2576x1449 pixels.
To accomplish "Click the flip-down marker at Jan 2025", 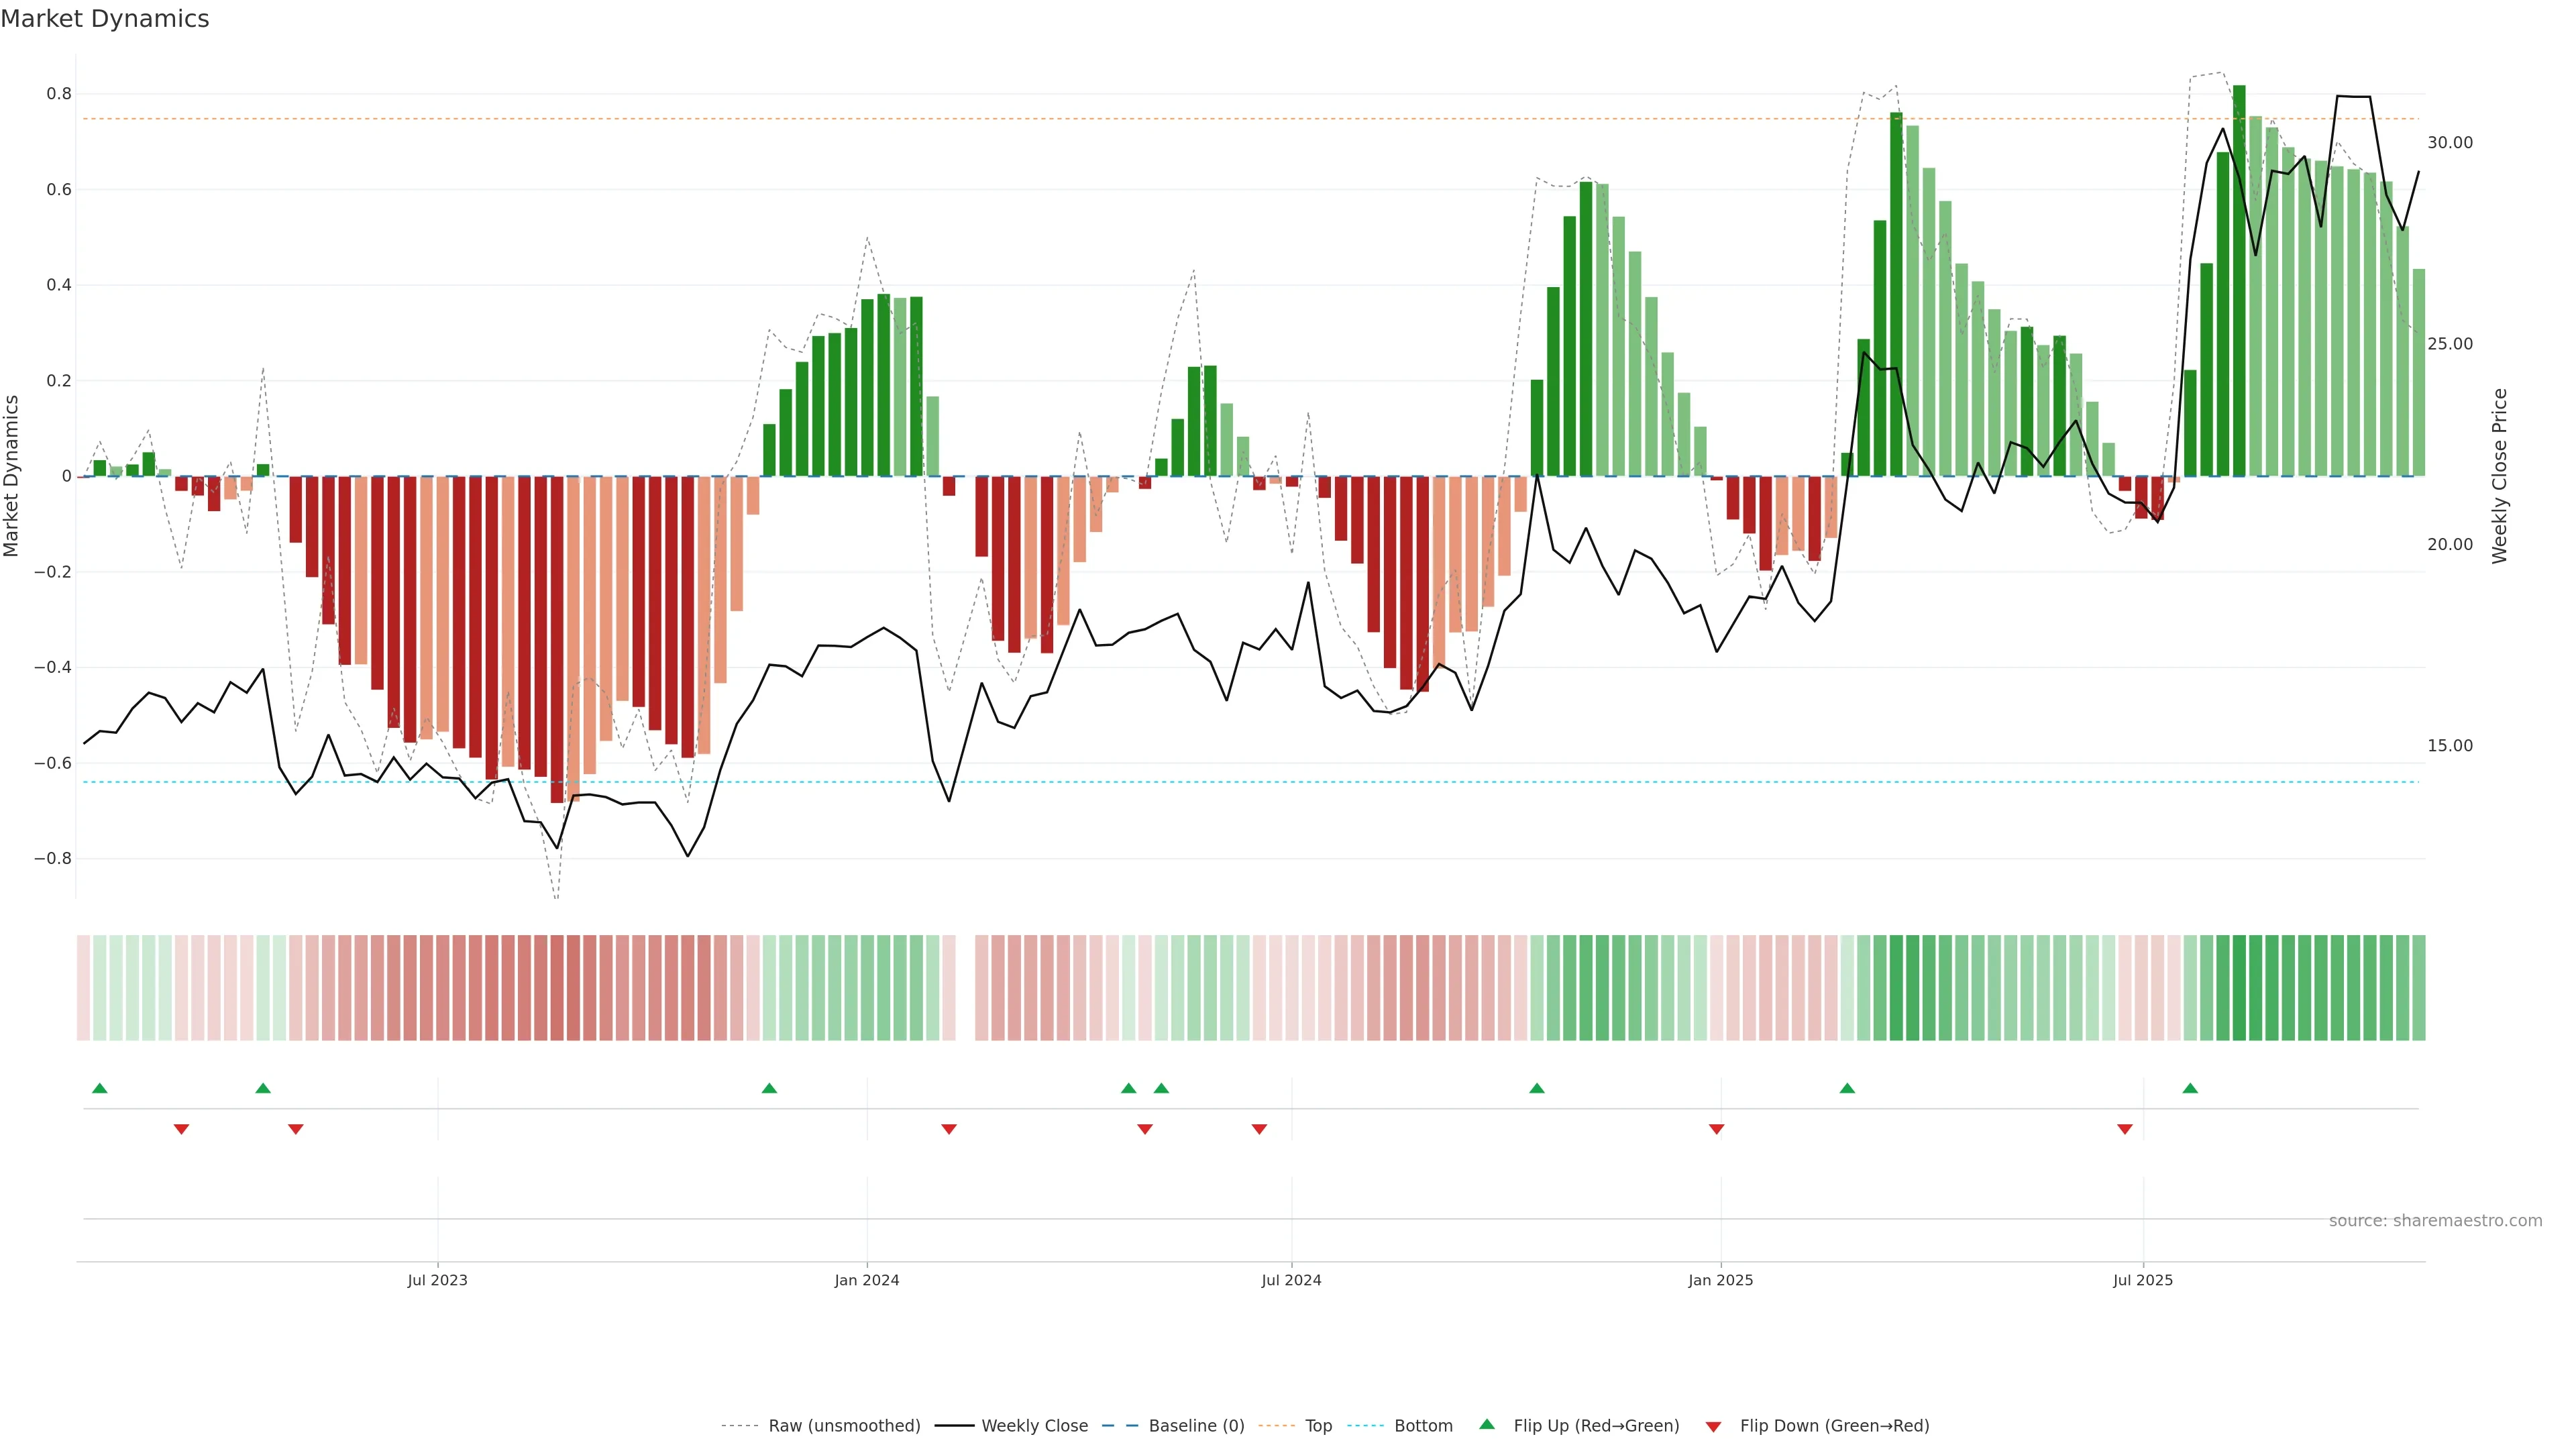I will tap(1716, 1129).
